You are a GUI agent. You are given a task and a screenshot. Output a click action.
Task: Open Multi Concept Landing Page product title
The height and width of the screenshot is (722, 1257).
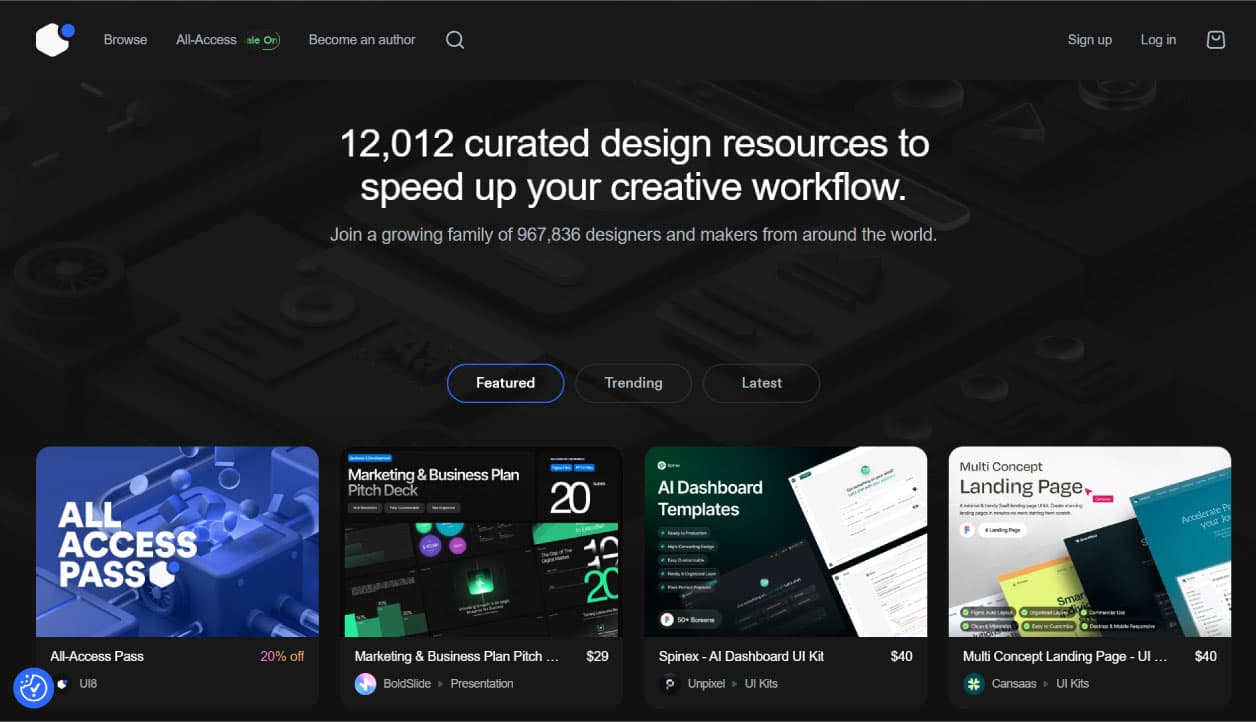click(x=1064, y=657)
